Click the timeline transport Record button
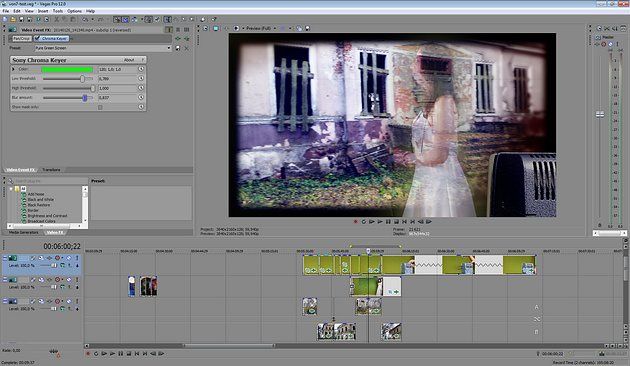The width and height of the screenshot is (630, 366). (x=88, y=354)
